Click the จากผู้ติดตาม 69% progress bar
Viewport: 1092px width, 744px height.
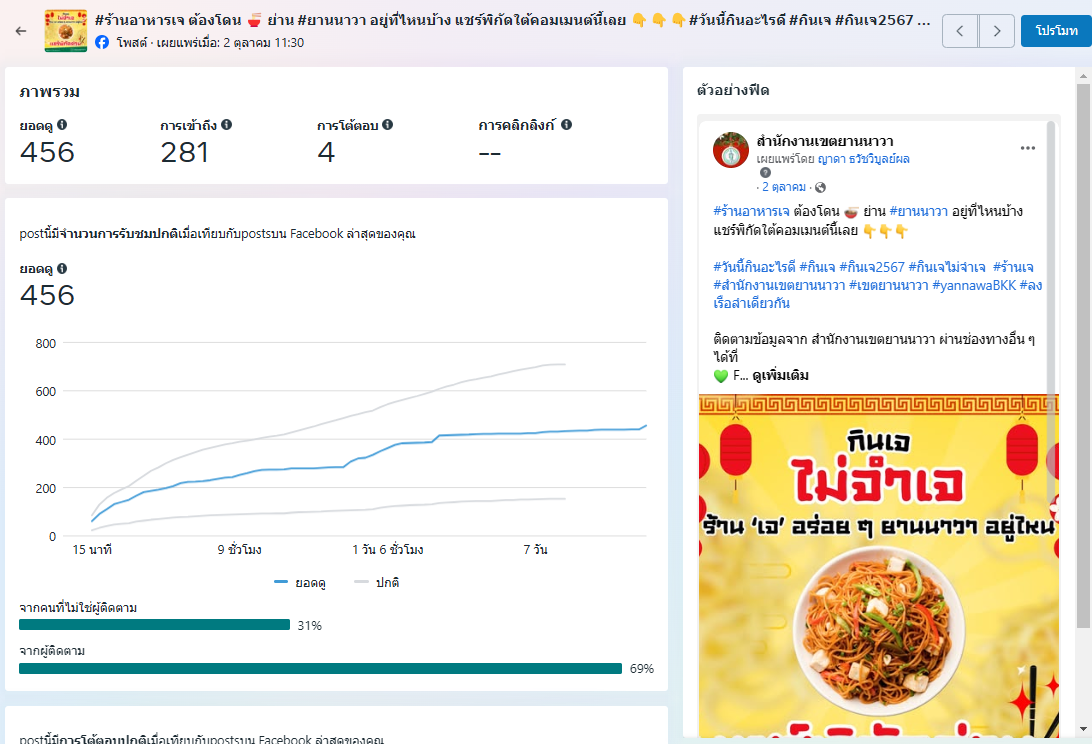[x=320, y=668]
